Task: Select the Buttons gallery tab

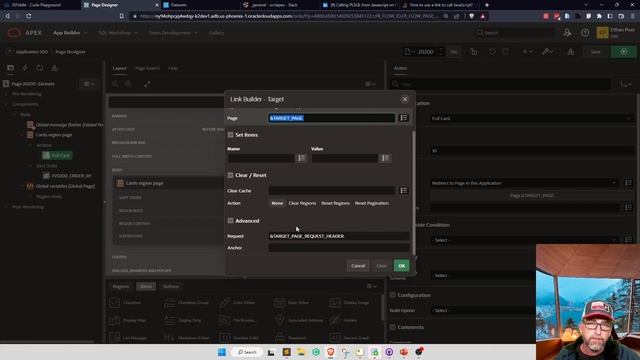Action: coord(171,287)
